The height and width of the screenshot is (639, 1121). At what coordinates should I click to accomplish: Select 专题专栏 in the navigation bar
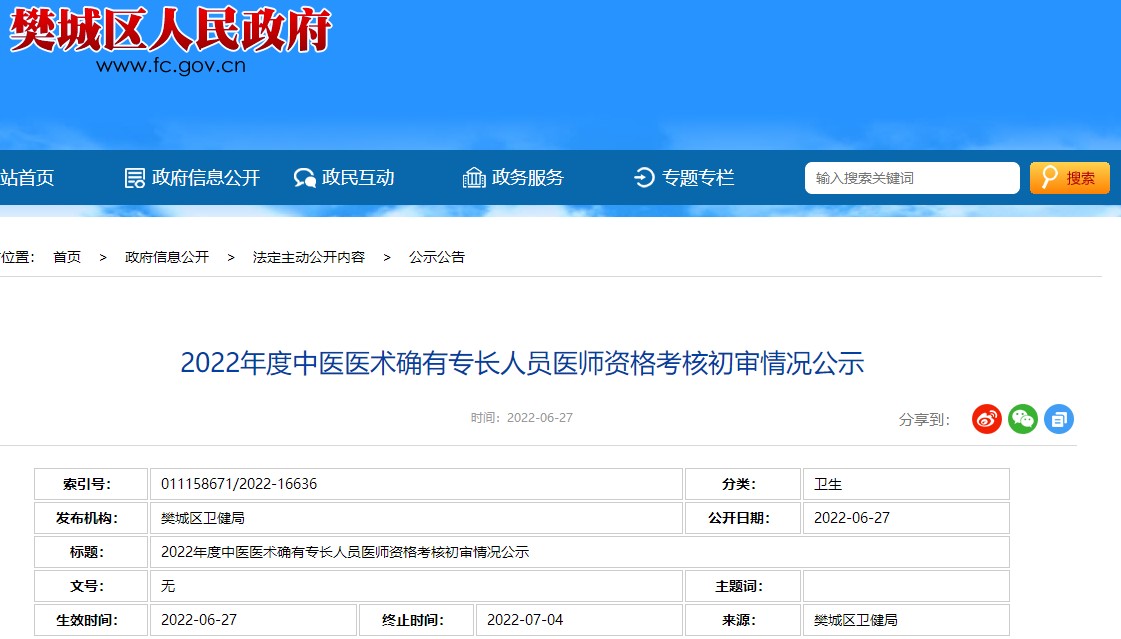(x=698, y=178)
